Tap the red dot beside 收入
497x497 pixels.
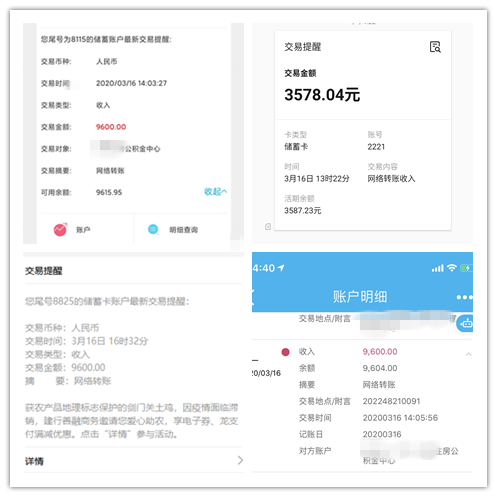285,352
